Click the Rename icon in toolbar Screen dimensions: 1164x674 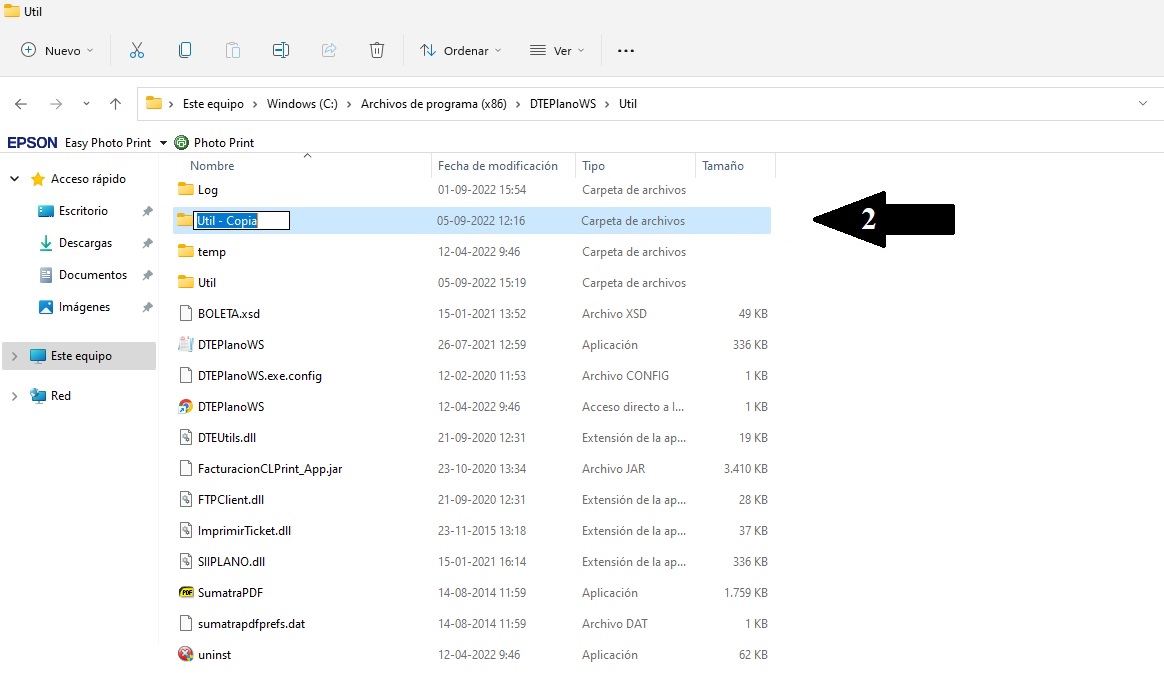pyautogui.click(x=281, y=50)
